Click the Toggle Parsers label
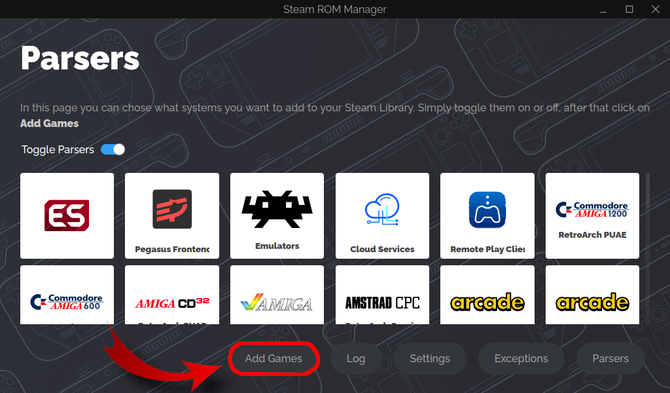This screenshot has width=670, height=393. tap(58, 150)
